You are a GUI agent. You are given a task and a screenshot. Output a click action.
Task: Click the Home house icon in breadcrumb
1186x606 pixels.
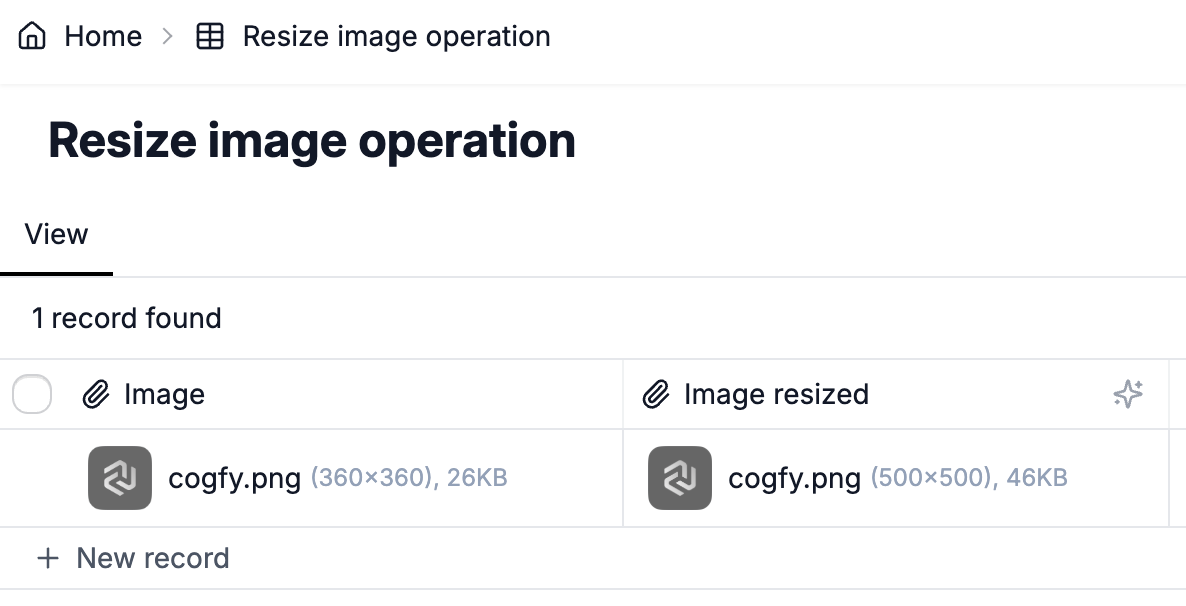(32, 36)
